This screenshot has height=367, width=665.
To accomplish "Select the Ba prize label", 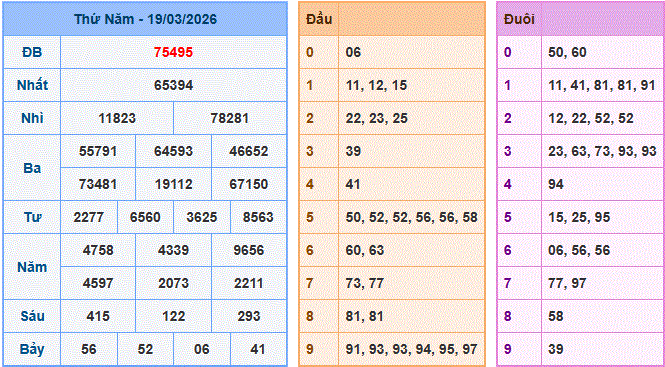I will 32,168.
